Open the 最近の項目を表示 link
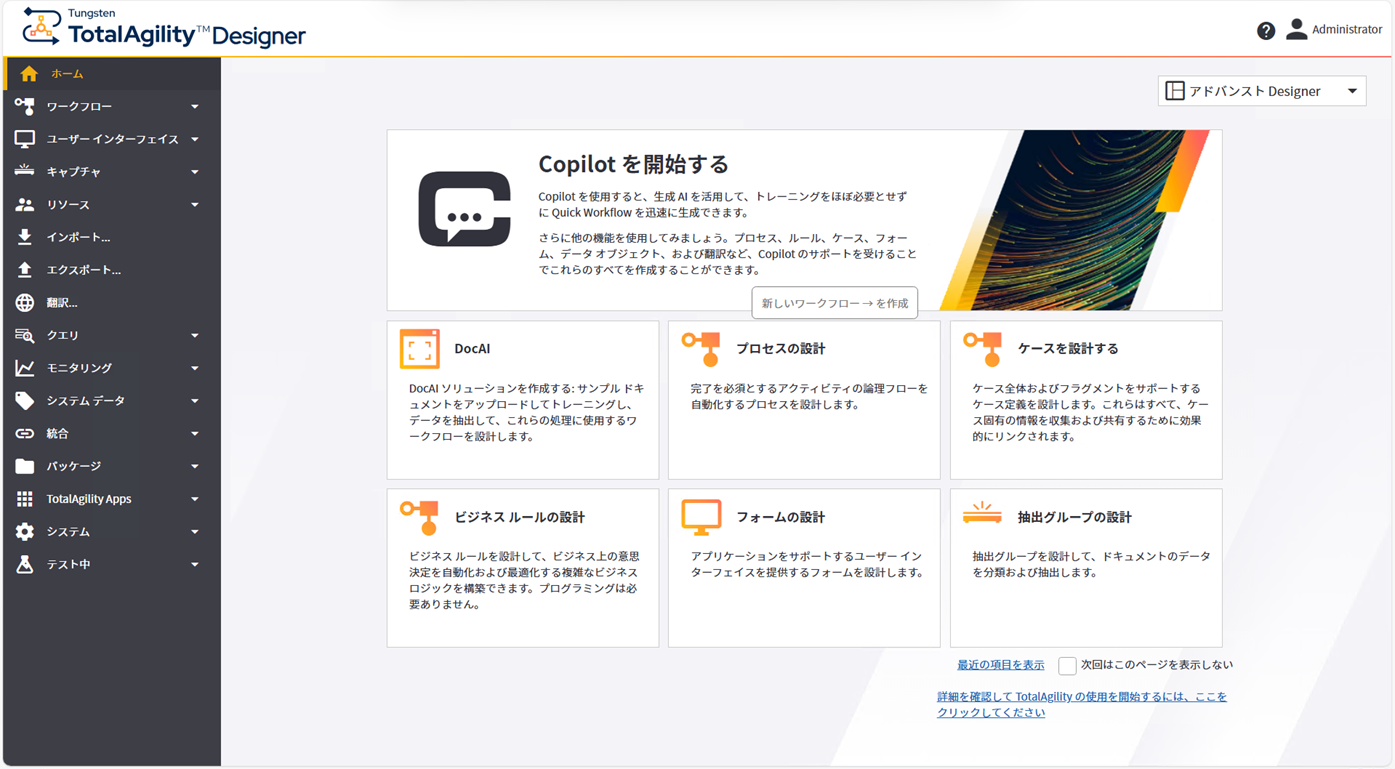The image size is (1395, 769). [x=1001, y=664]
